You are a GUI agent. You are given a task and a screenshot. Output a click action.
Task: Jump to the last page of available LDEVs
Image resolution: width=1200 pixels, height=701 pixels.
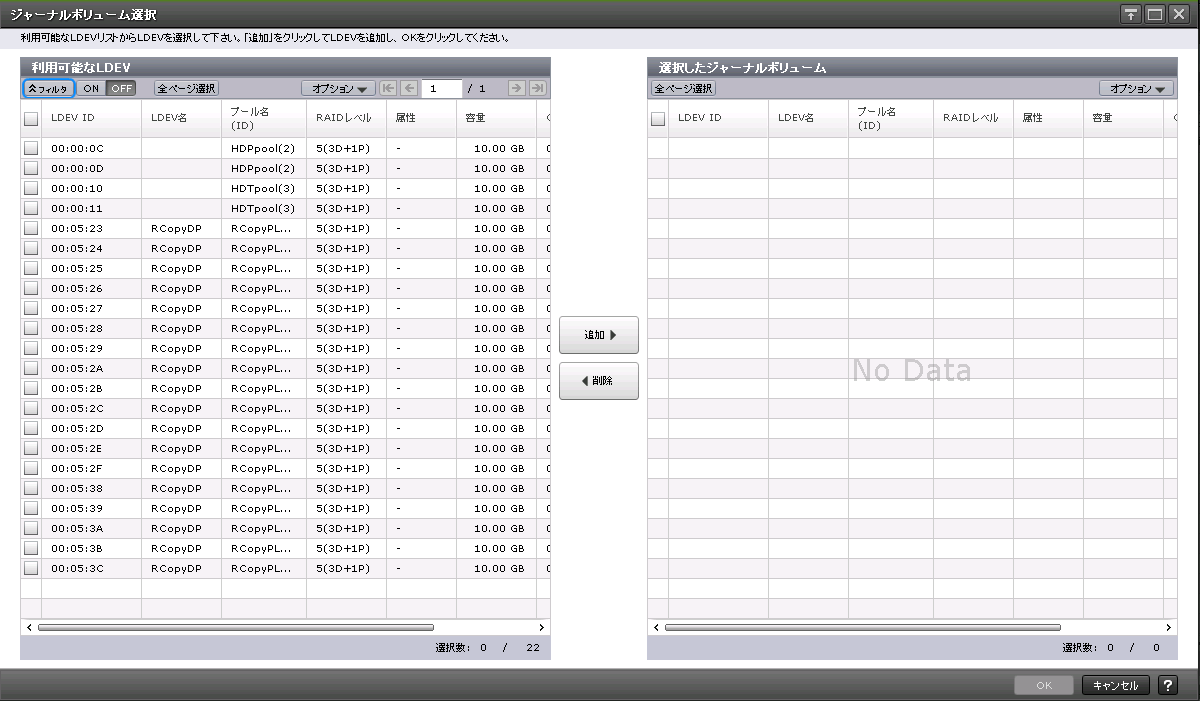point(537,88)
